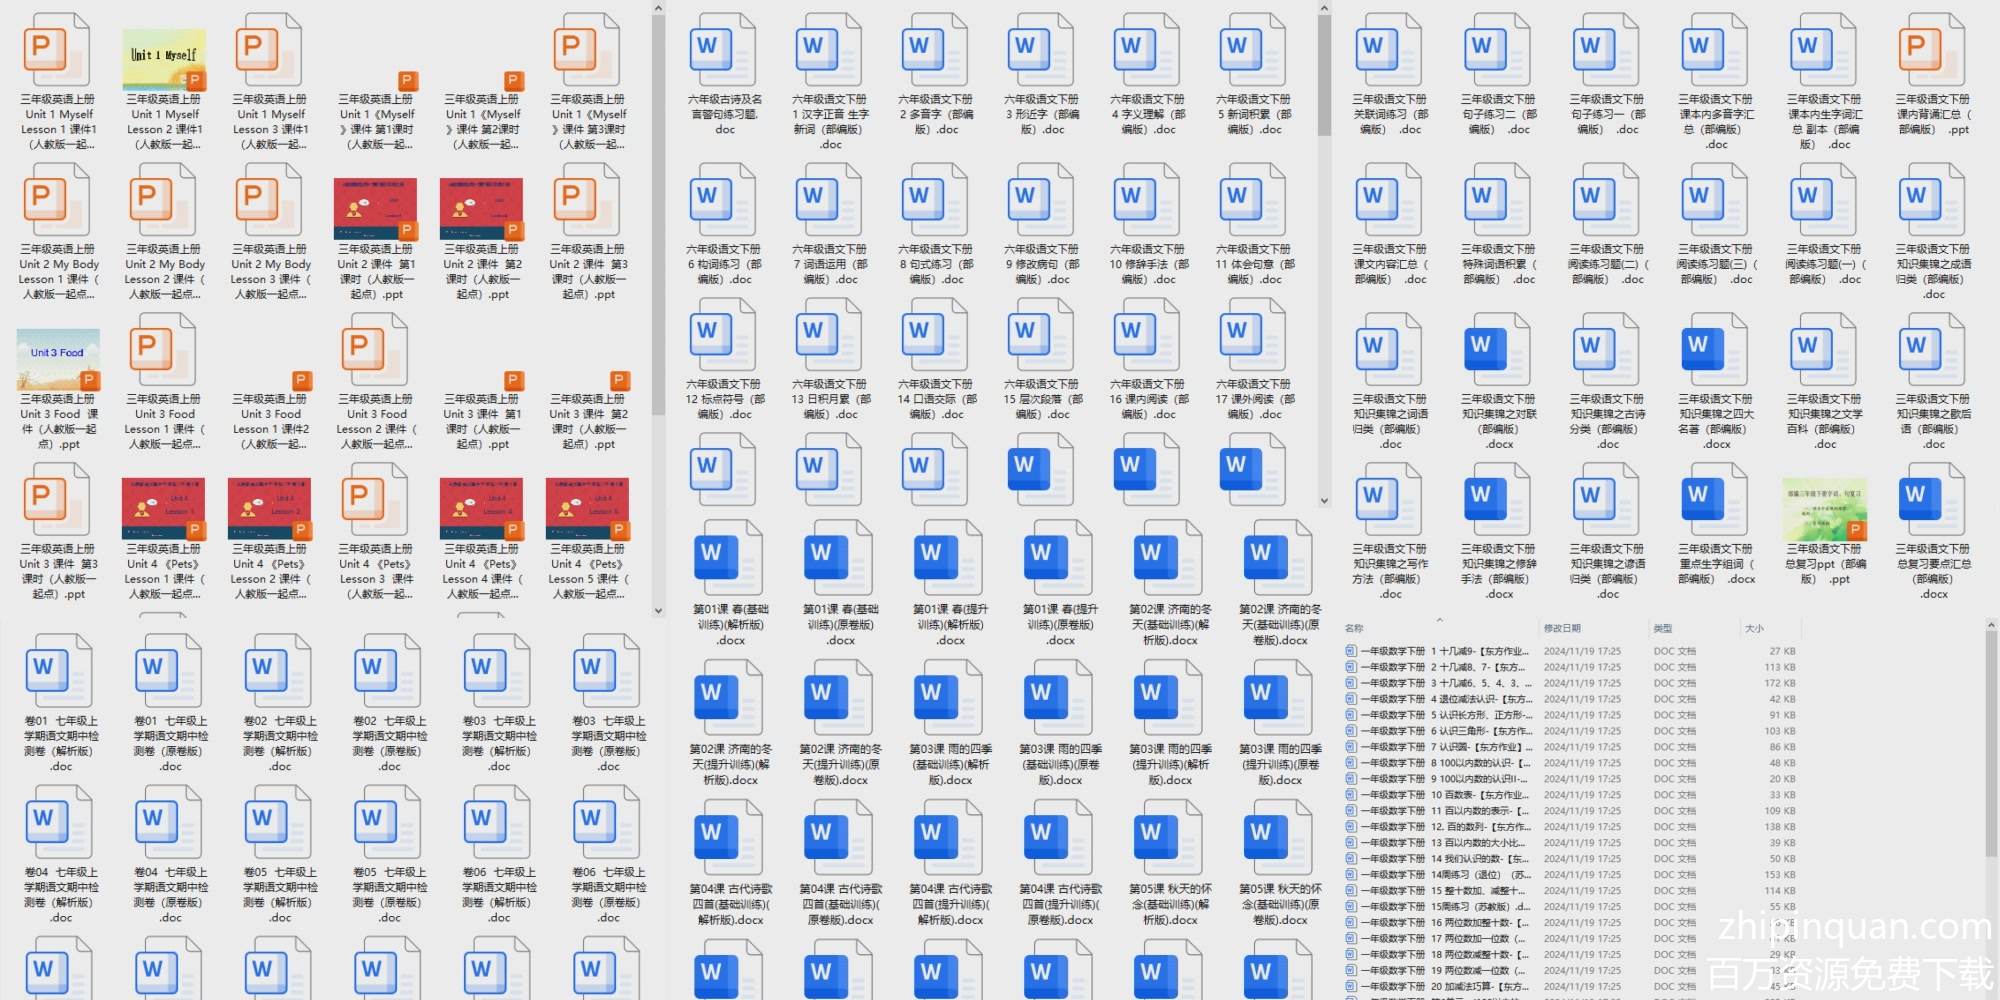Screen dimensions: 2000x1000
Task: Click scroll-down arrow of the English PPT panel
Action: (x=658, y=610)
